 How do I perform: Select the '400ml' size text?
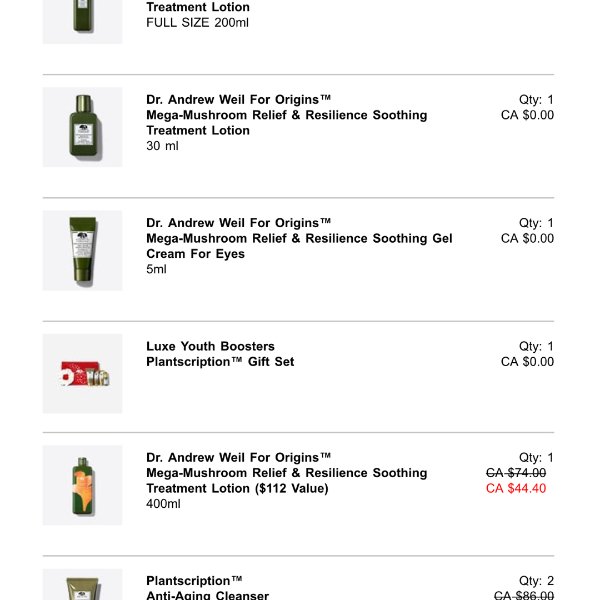coord(164,504)
